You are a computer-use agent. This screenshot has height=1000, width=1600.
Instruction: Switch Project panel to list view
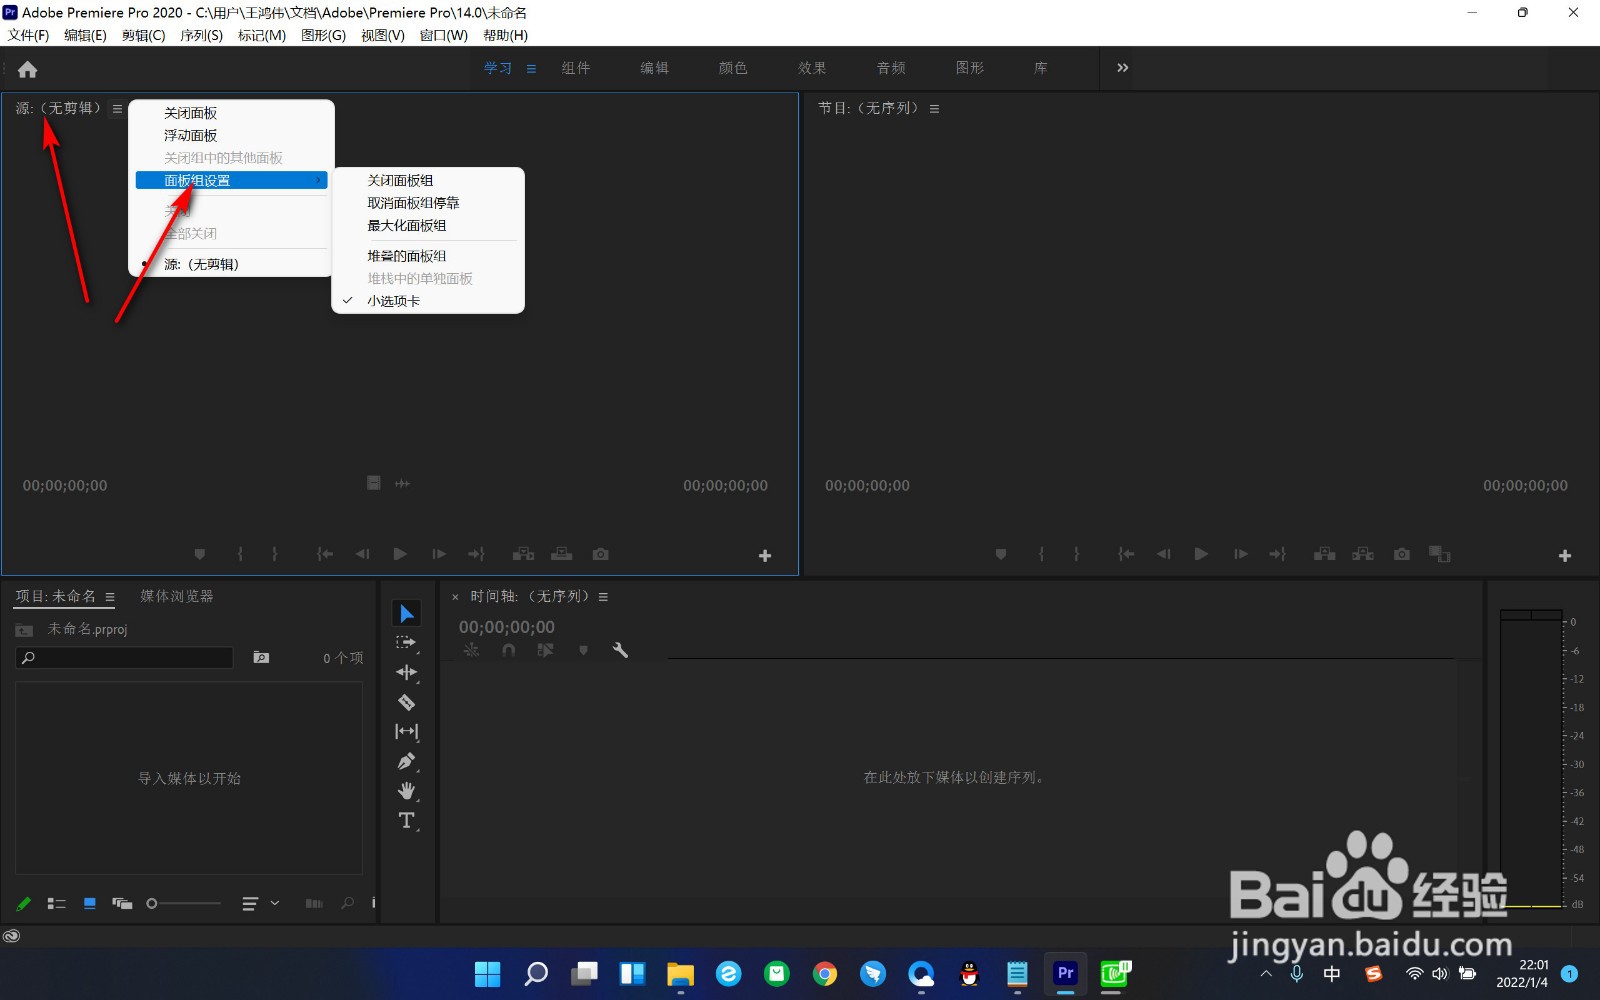click(57, 903)
